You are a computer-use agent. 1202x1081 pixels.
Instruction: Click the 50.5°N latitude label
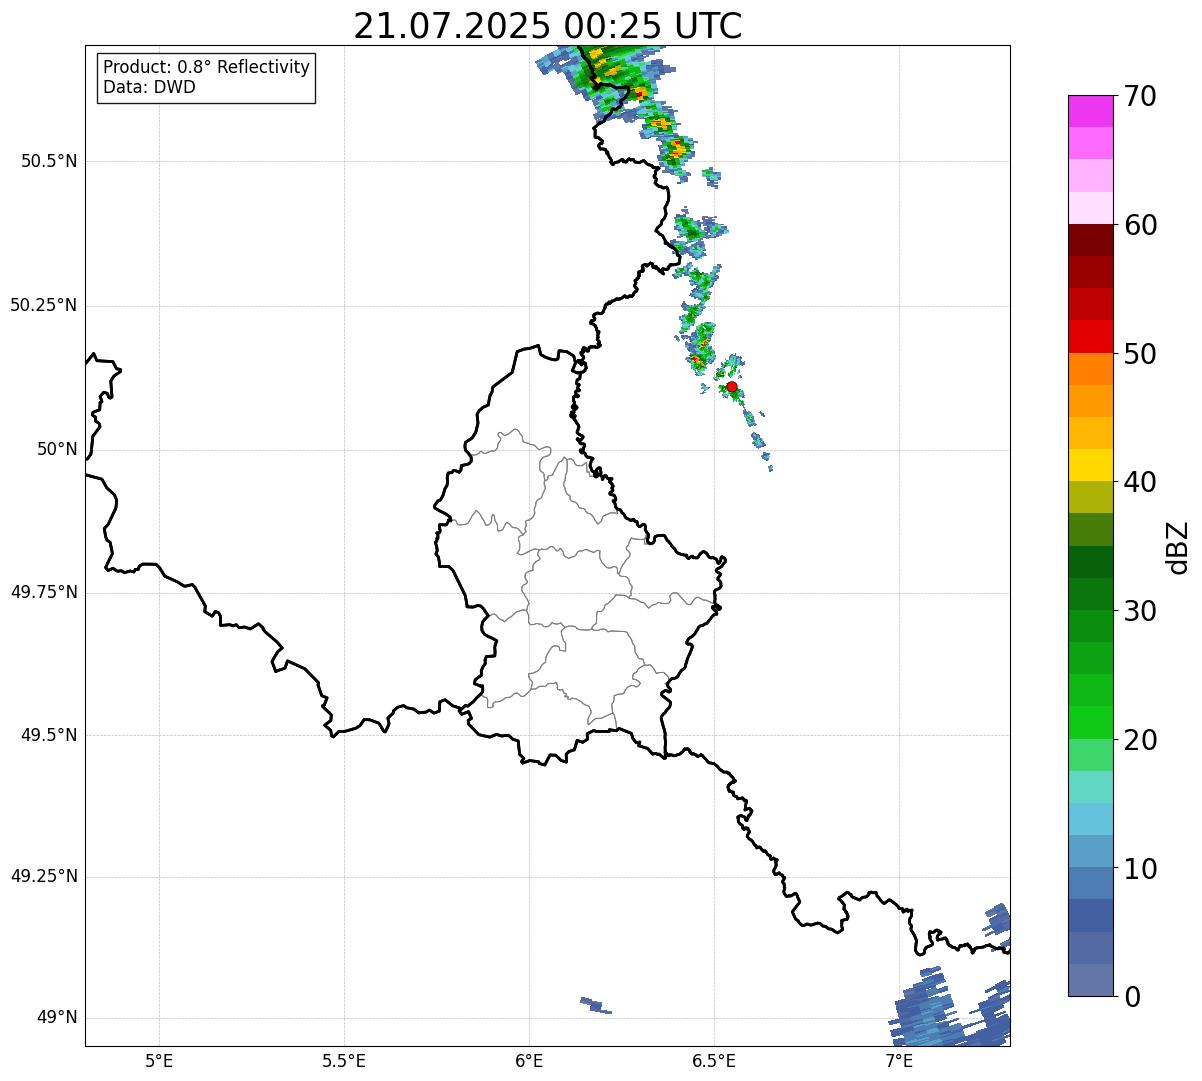click(x=49, y=161)
